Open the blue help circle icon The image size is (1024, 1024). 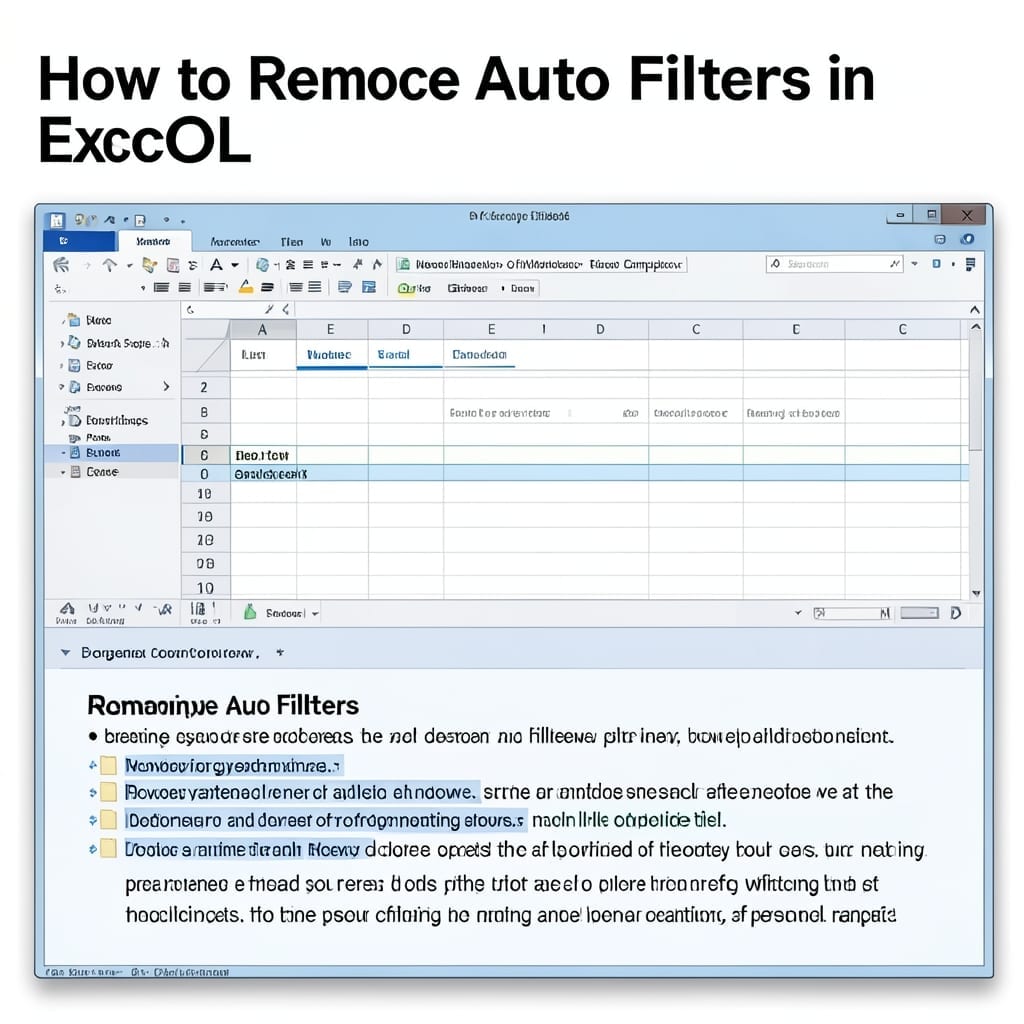967,239
